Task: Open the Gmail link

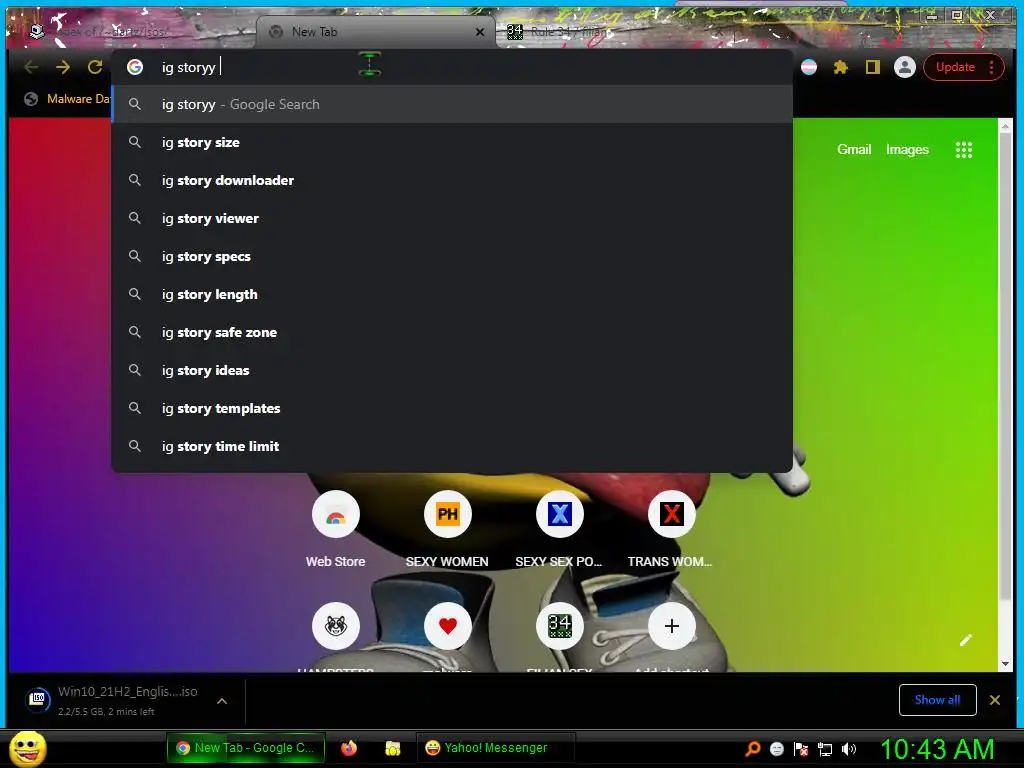Action: (x=854, y=150)
